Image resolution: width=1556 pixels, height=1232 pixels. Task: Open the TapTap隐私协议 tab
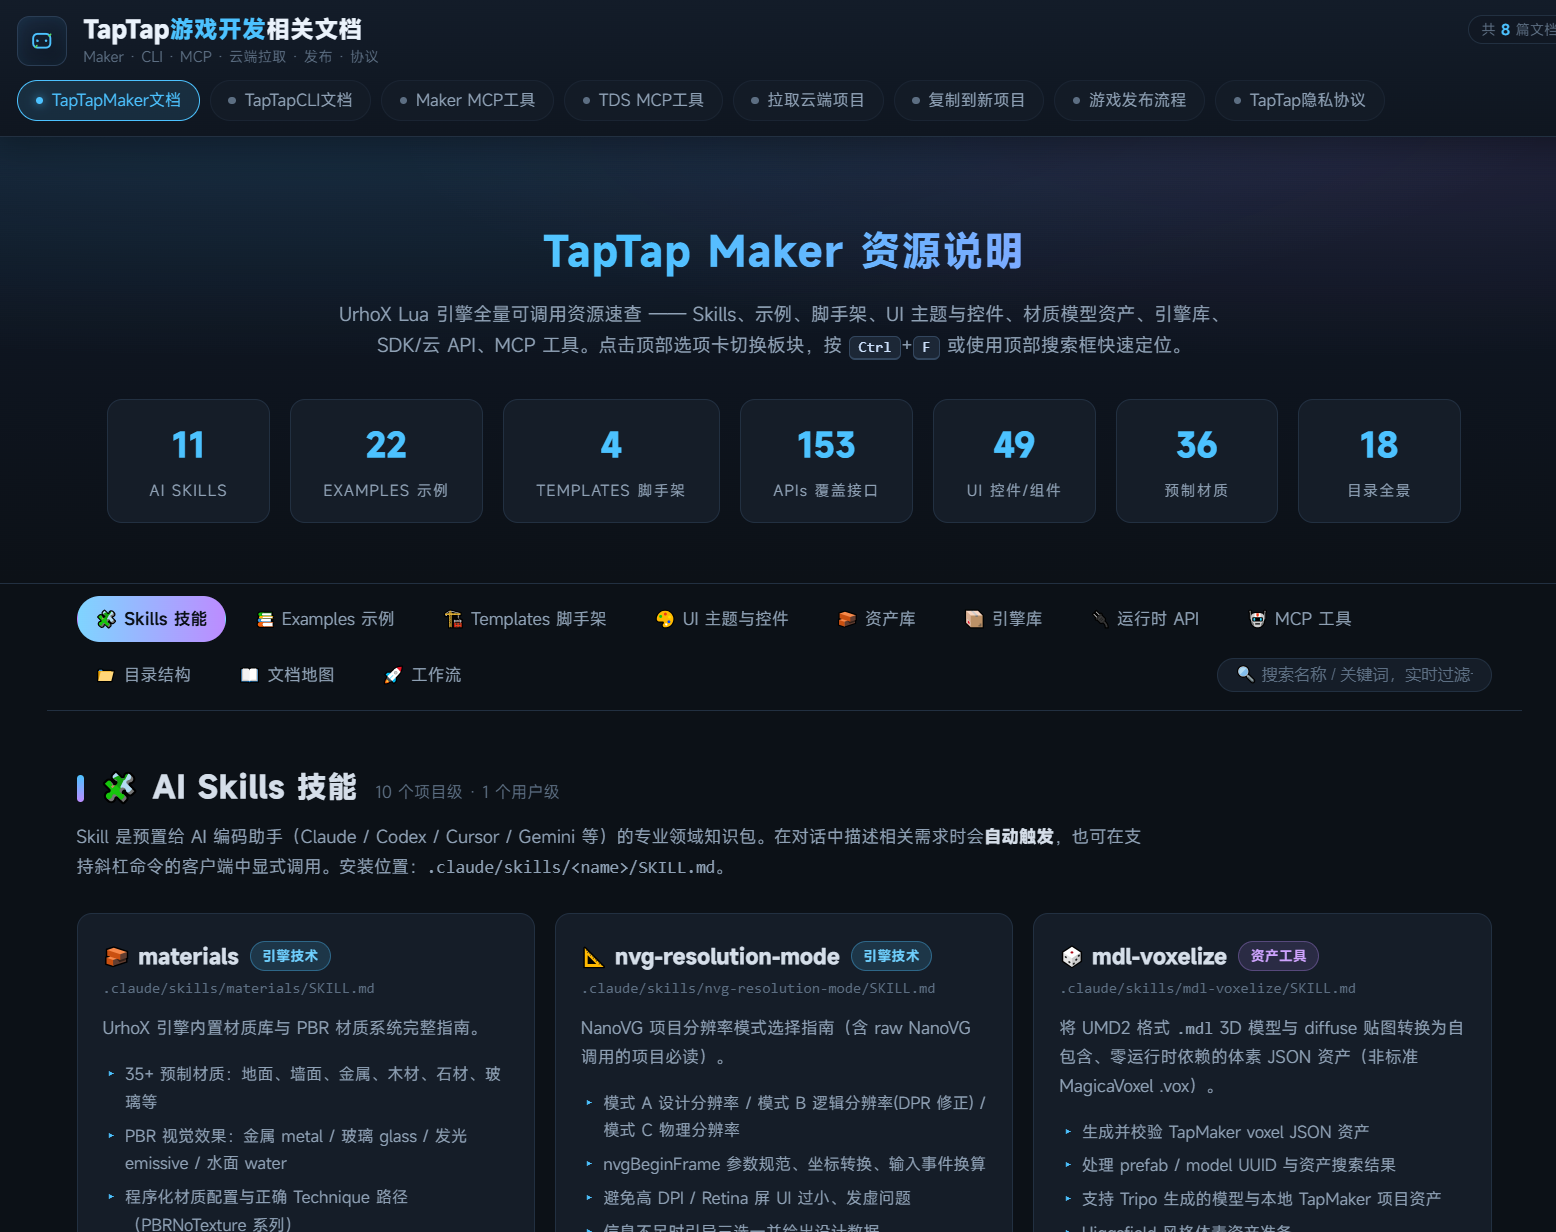pos(1300,100)
